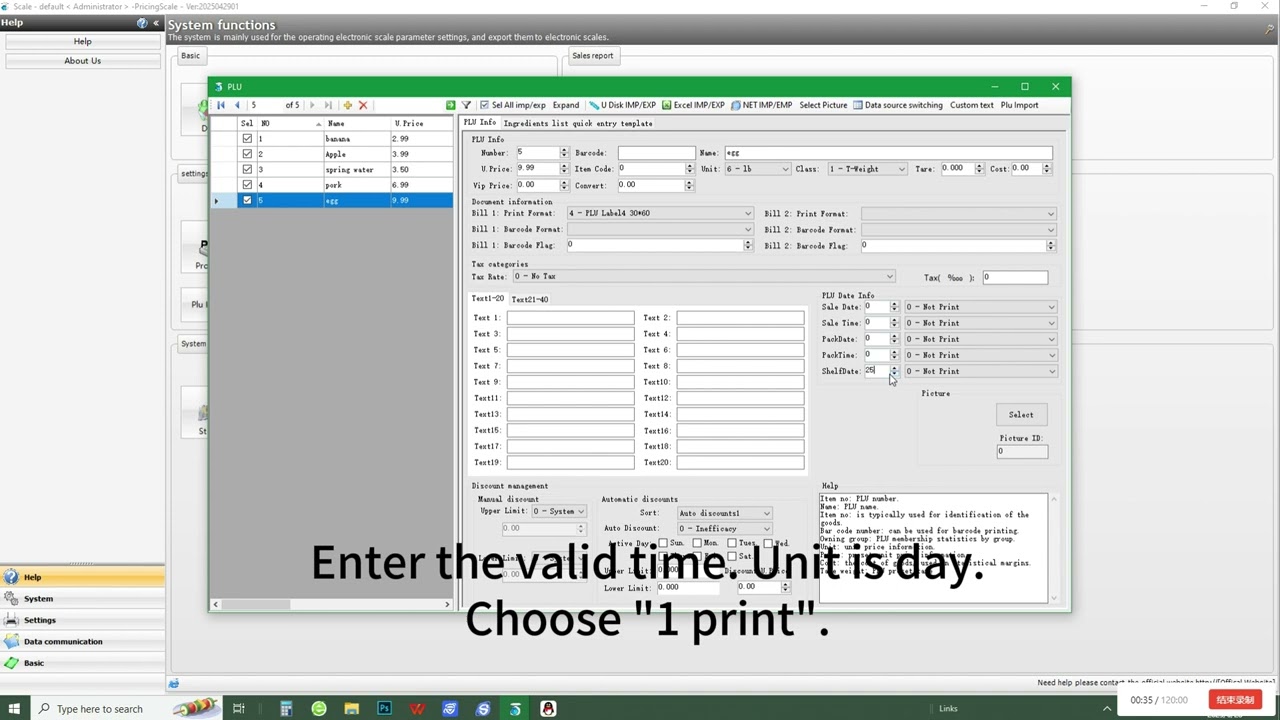Jump to last PLU record

pyautogui.click(x=328, y=105)
